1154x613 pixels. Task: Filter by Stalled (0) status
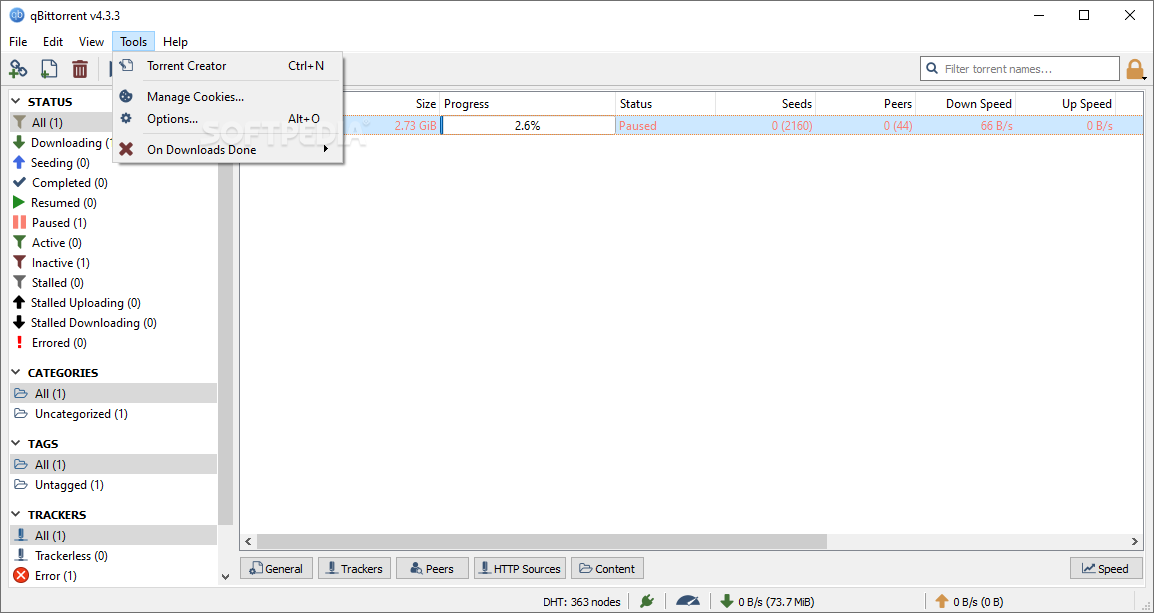[113, 283]
